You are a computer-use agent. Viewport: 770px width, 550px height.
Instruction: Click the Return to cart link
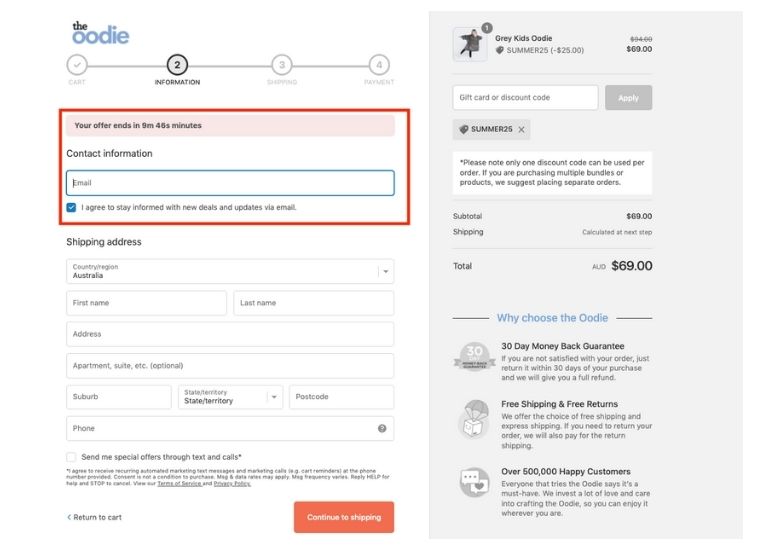[95, 517]
